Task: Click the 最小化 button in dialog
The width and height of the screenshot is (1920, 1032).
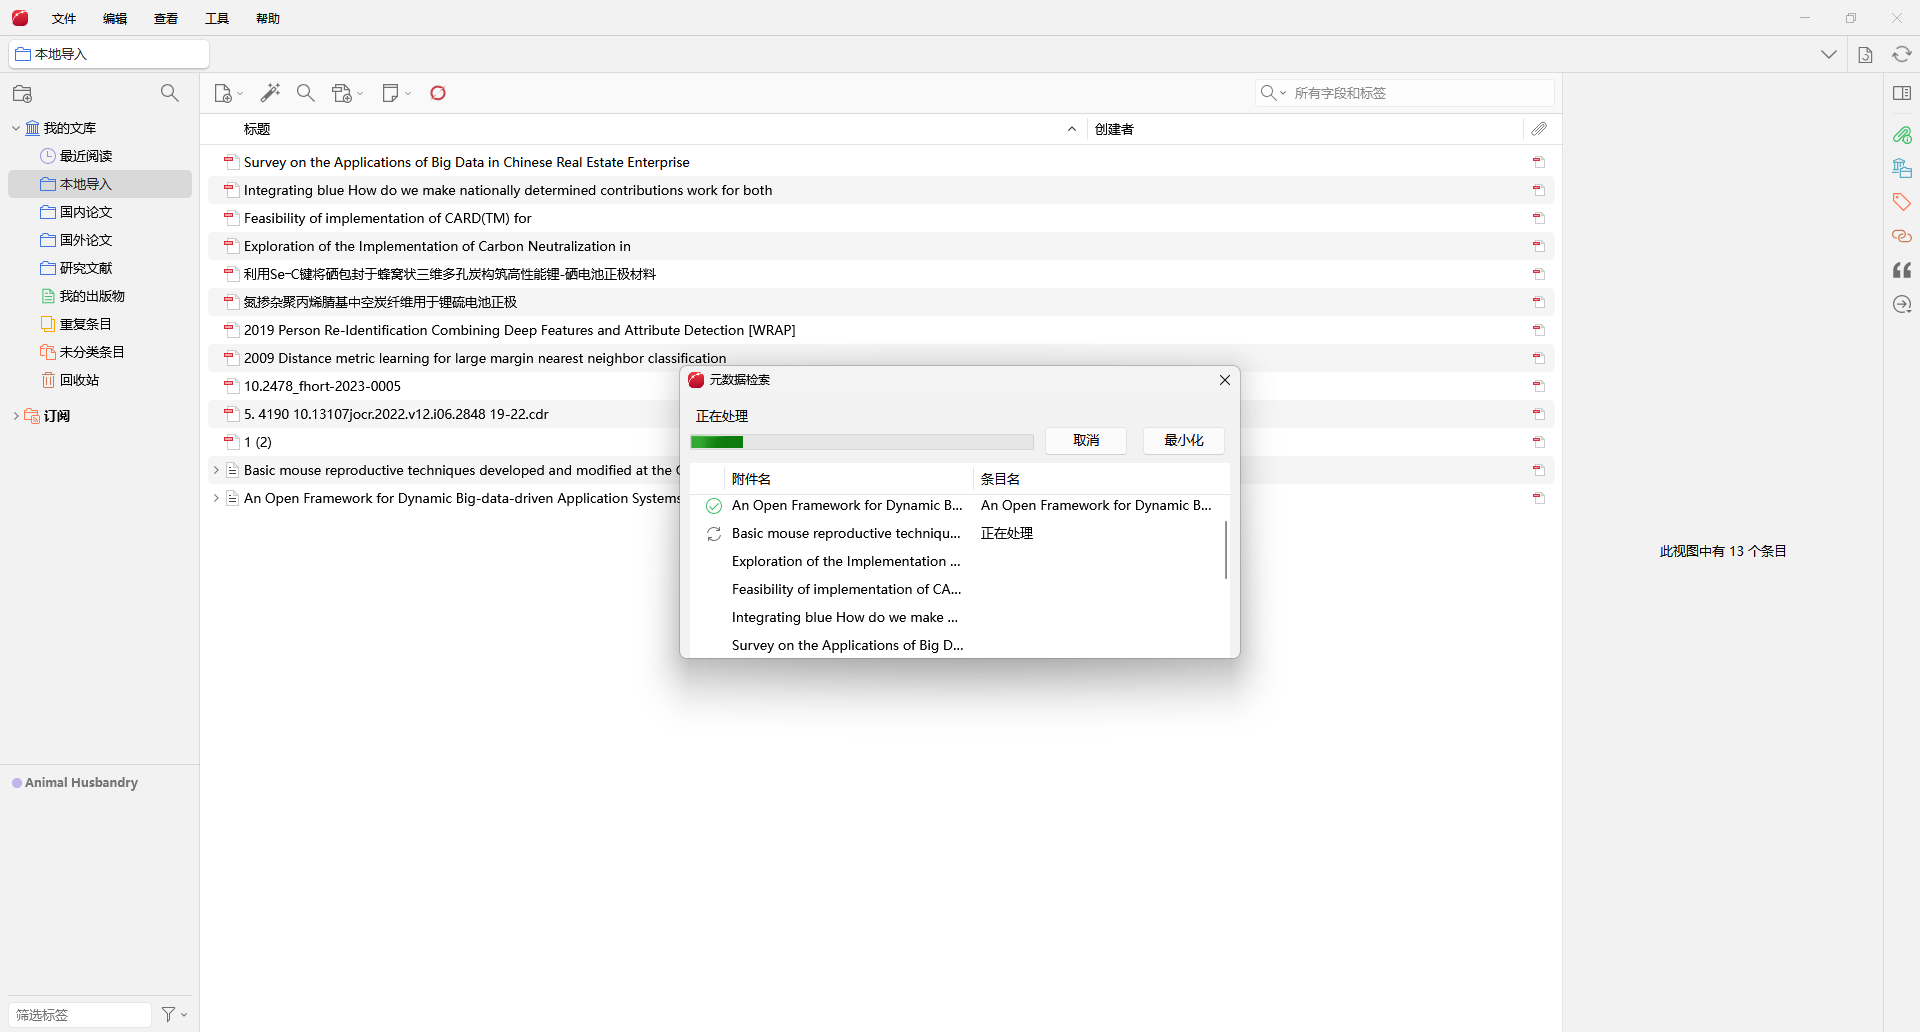Action: coord(1184,440)
